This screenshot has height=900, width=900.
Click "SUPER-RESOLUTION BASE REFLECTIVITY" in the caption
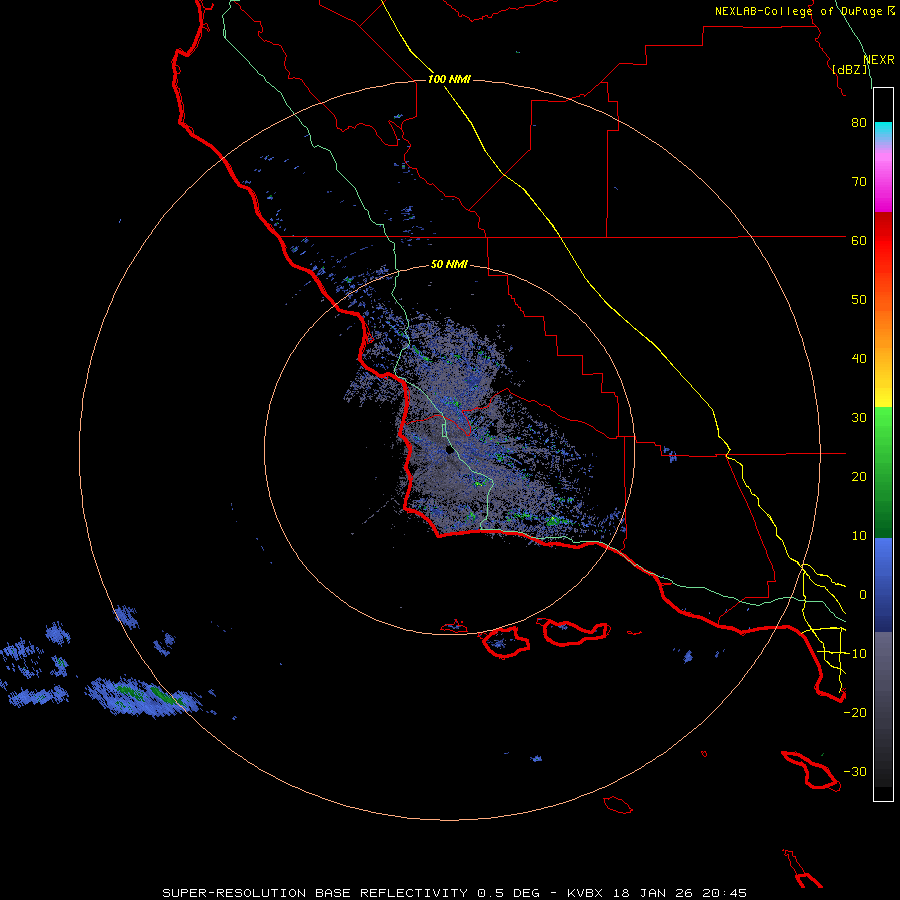[x=315, y=893]
